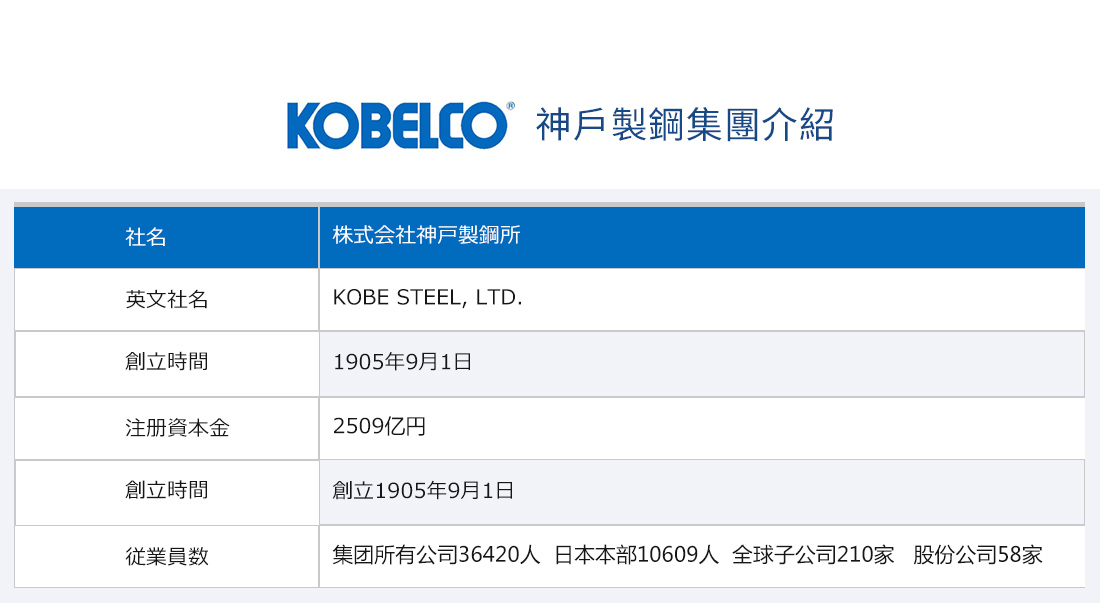Select the second 創立時間 label
The width and height of the screenshot is (1100, 603).
coord(166,490)
